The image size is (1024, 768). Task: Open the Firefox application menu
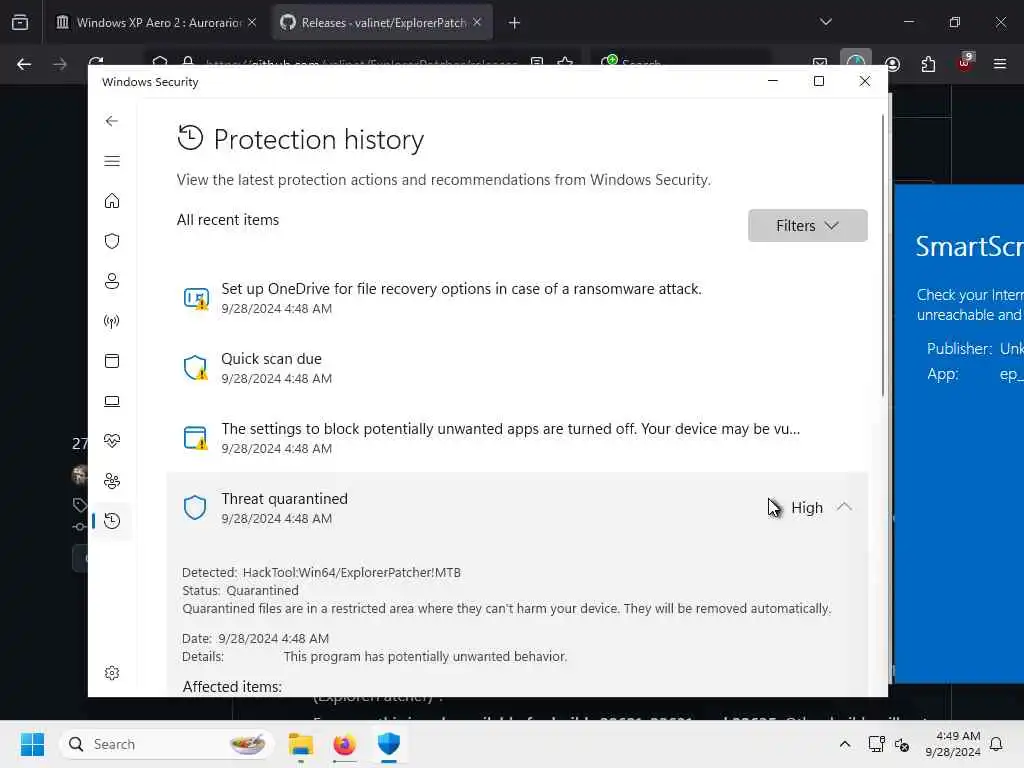[x=1000, y=64]
